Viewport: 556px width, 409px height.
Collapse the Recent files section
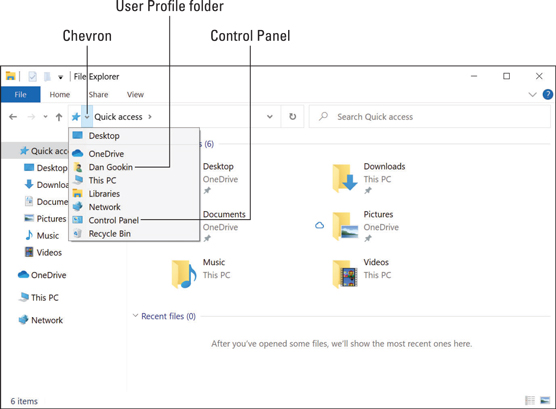tap(135, 316)
